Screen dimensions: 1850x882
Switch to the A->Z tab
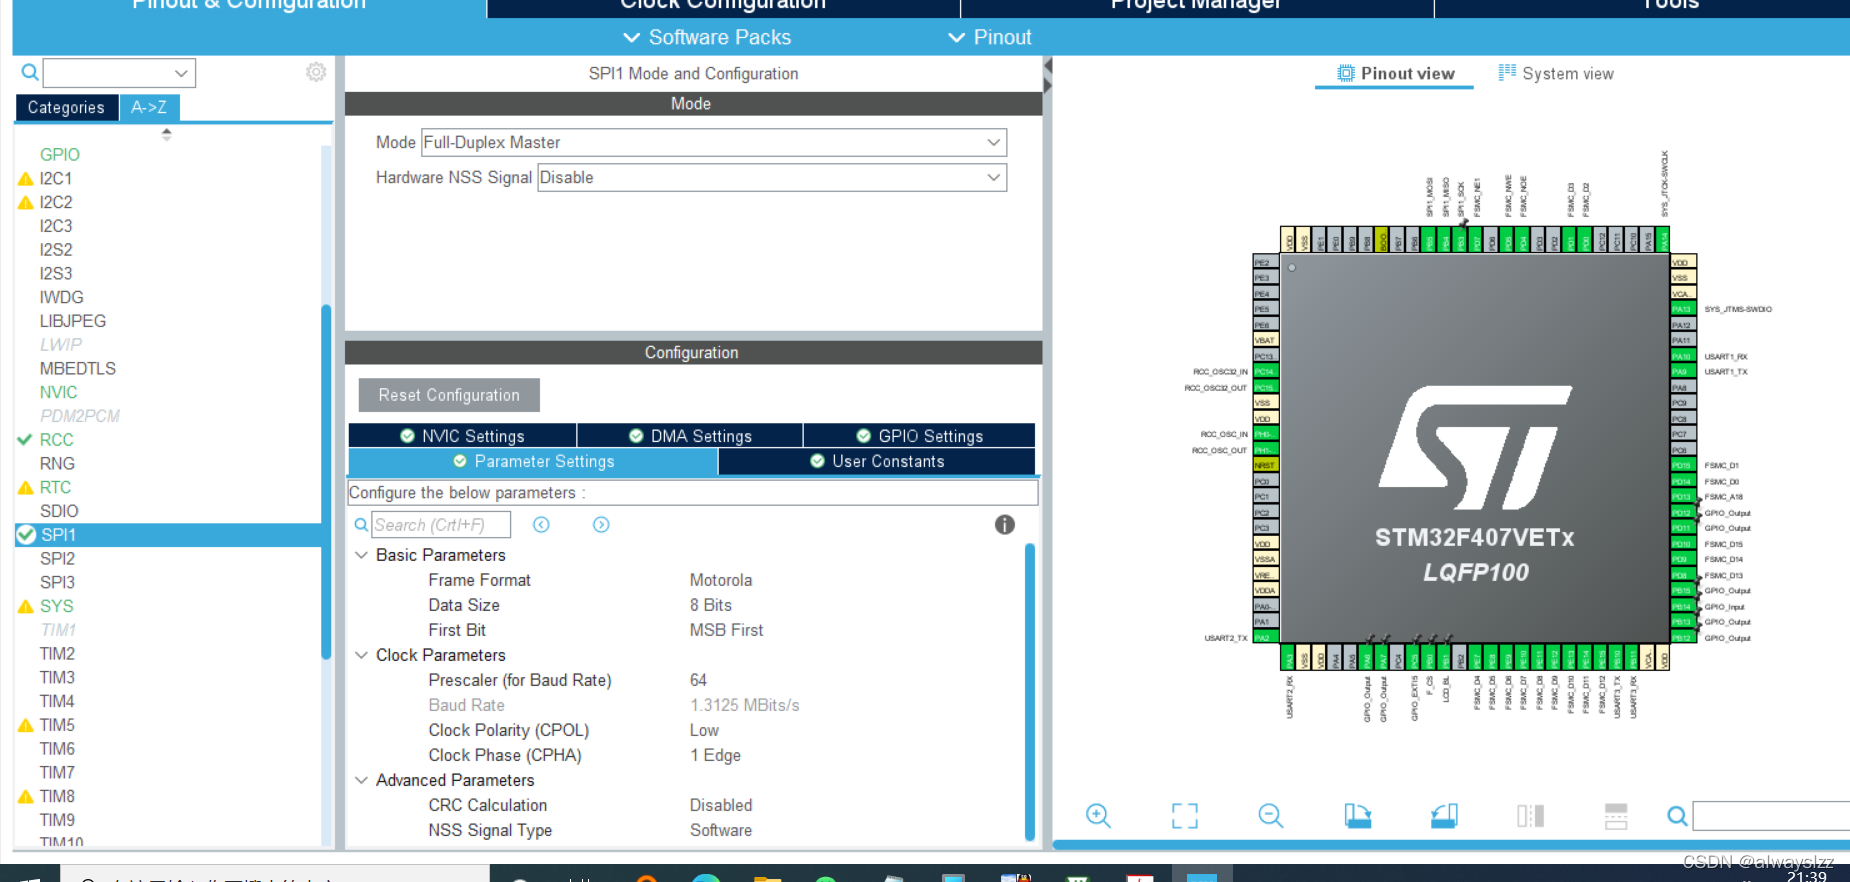pyautogui.click(x=149, y=107)
